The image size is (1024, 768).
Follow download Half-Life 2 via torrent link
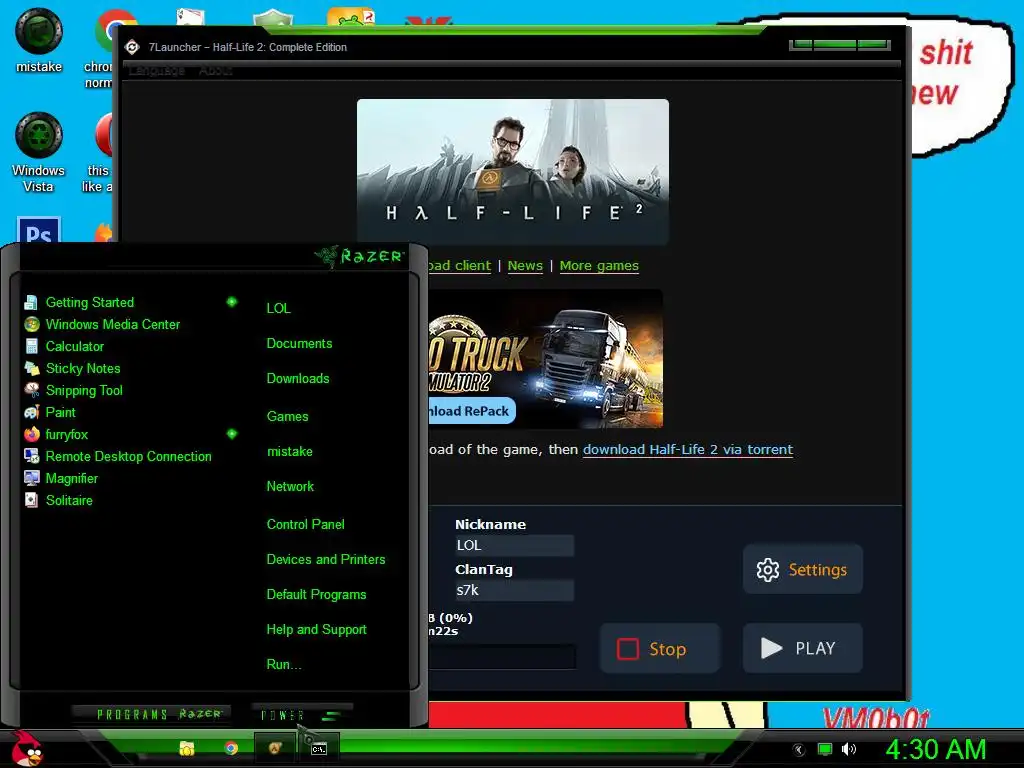click(x=688, y=449)
